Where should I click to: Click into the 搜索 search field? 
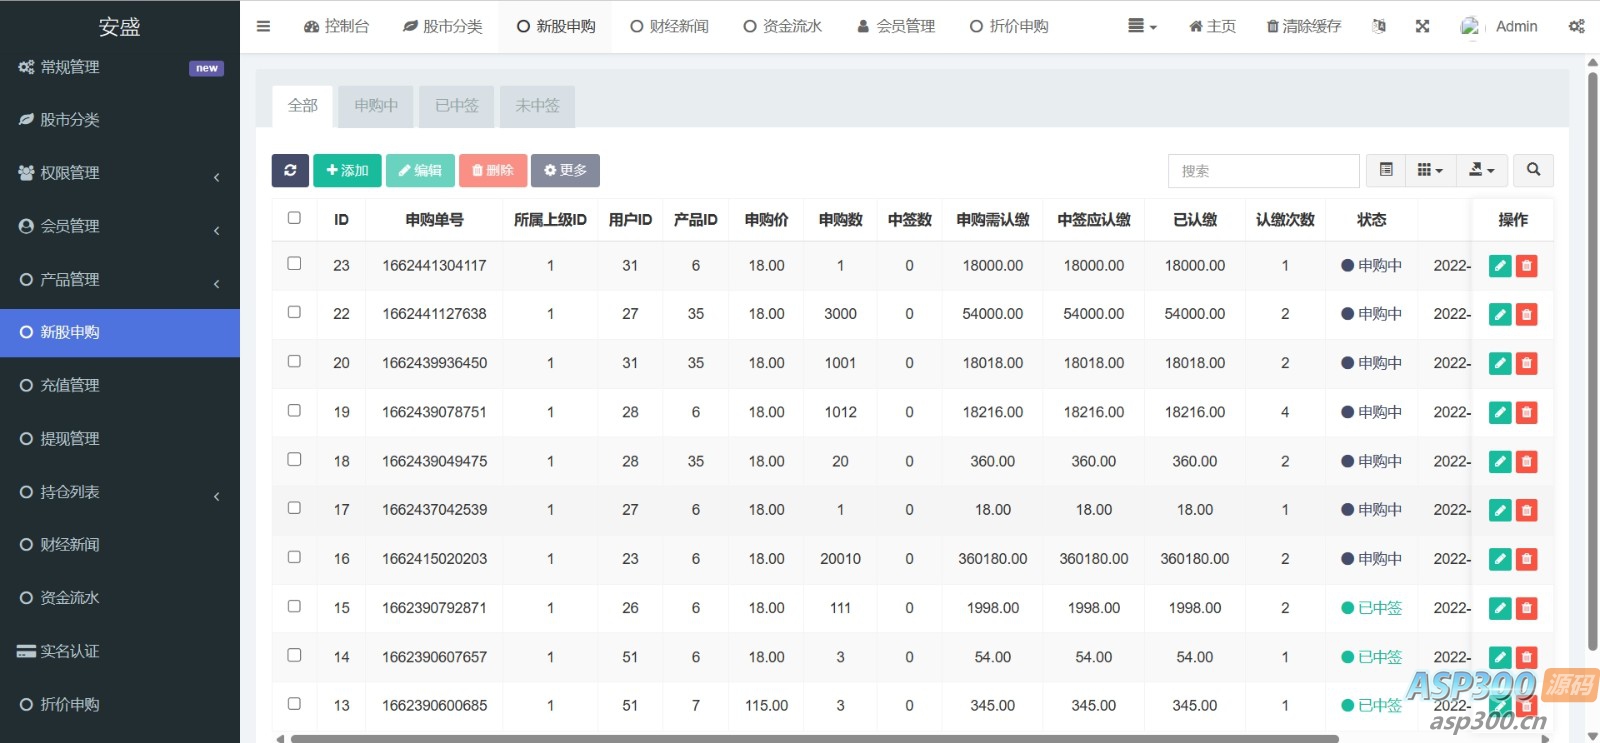click(1263, 171)
